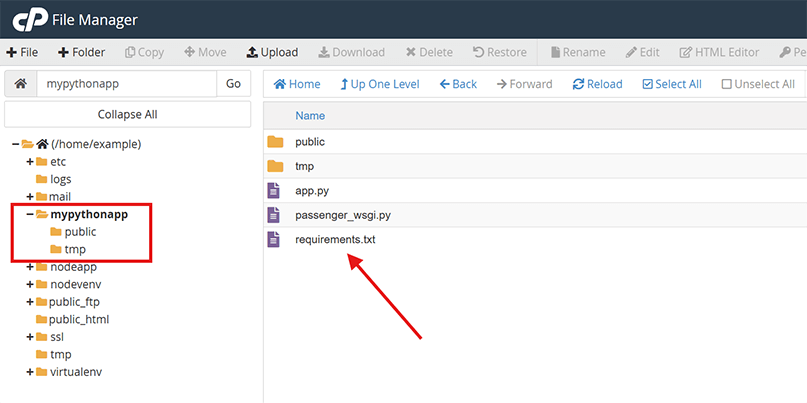Select the app.py file name
Viewport: 807px width, 403px height.
(x=312, y=191)
